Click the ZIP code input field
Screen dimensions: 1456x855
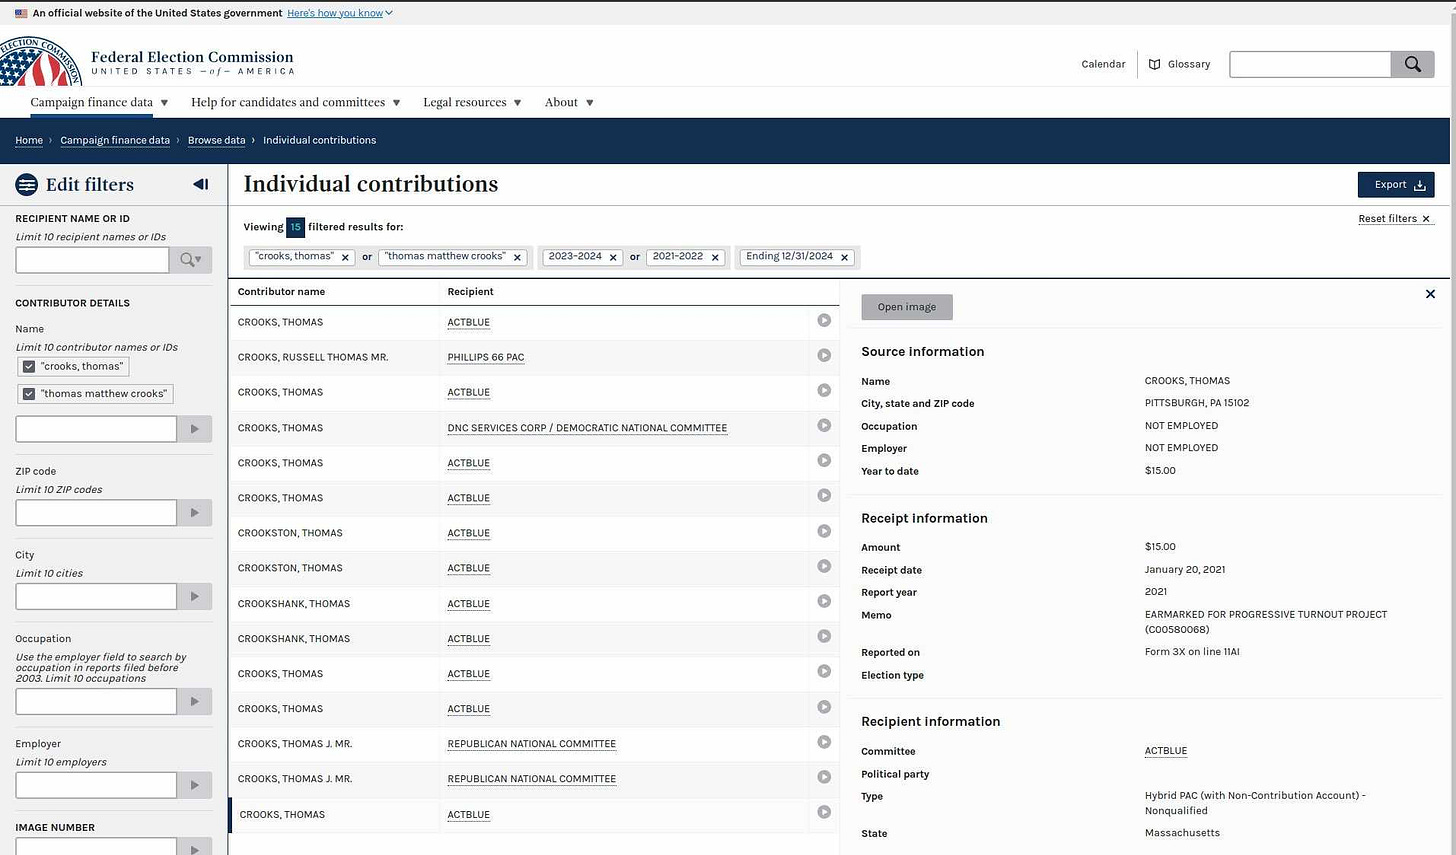coord(96,513)
